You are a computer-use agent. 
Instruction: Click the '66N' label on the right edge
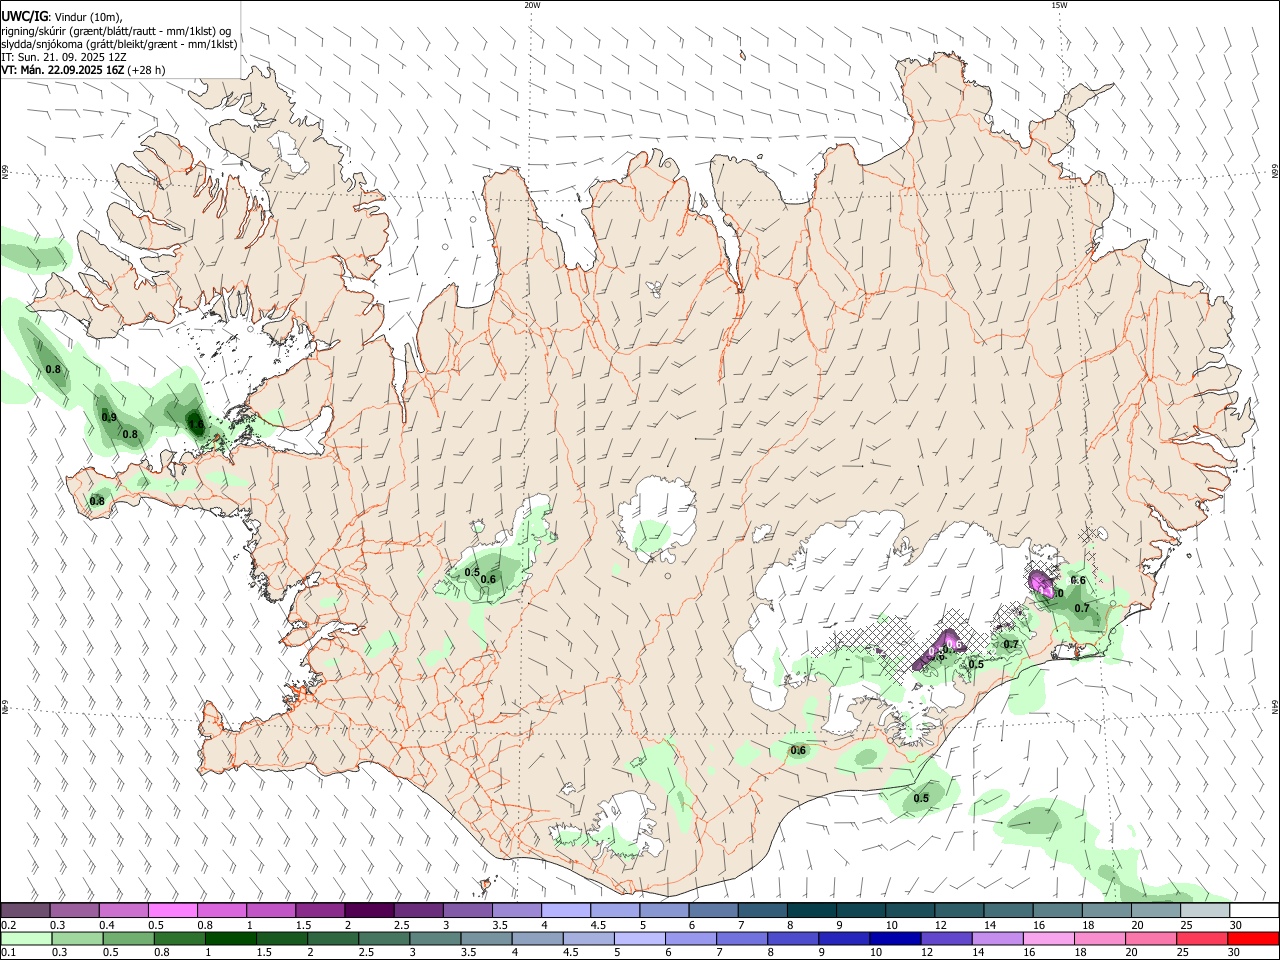tap(1275, 173)
